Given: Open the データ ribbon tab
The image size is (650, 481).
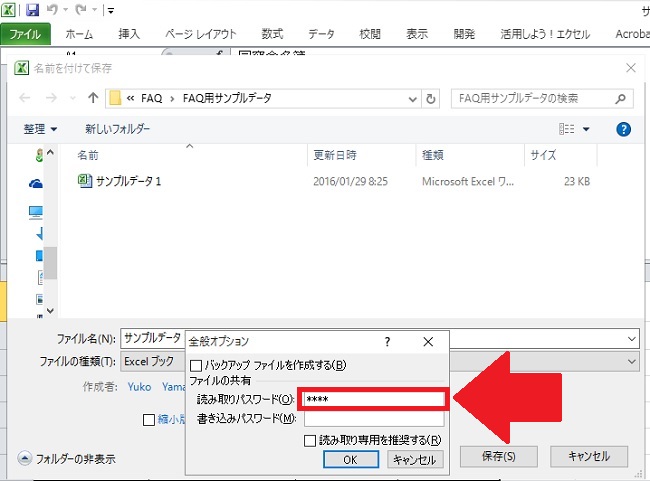Looking at the screenshot, I should pos(321,34).
